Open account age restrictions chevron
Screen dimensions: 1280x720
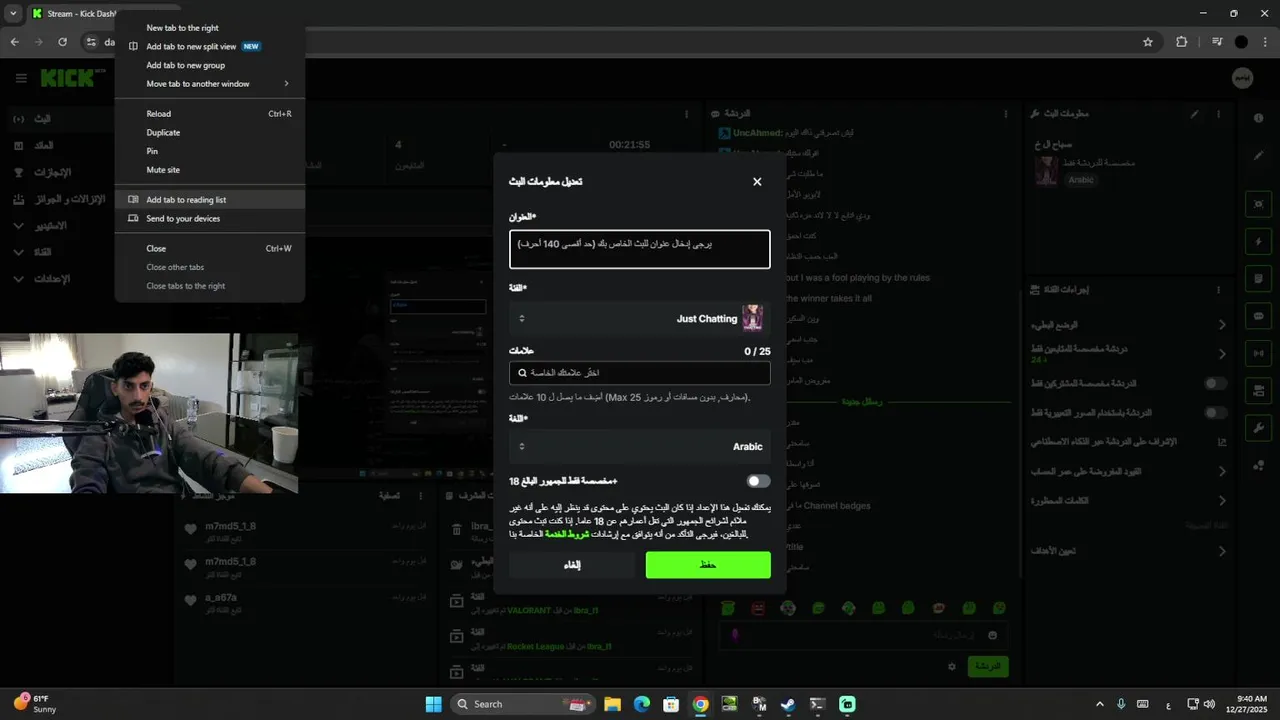(x=1221, y=471)
